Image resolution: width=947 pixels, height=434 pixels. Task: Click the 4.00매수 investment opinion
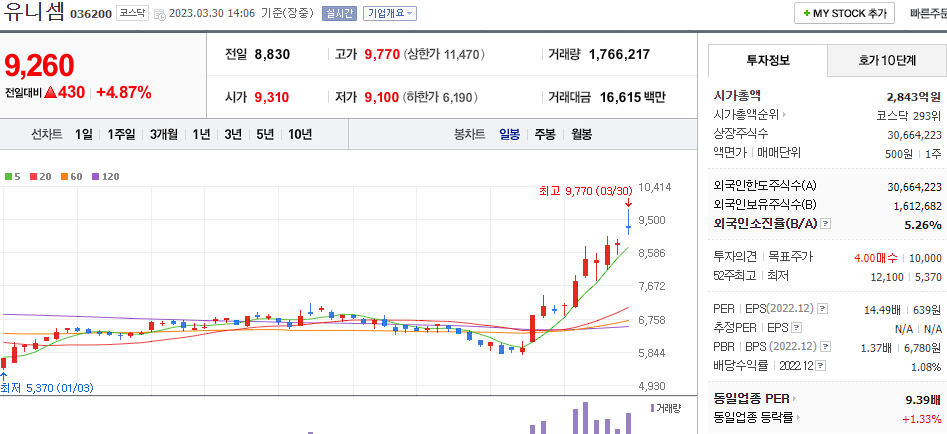point(876,258)
